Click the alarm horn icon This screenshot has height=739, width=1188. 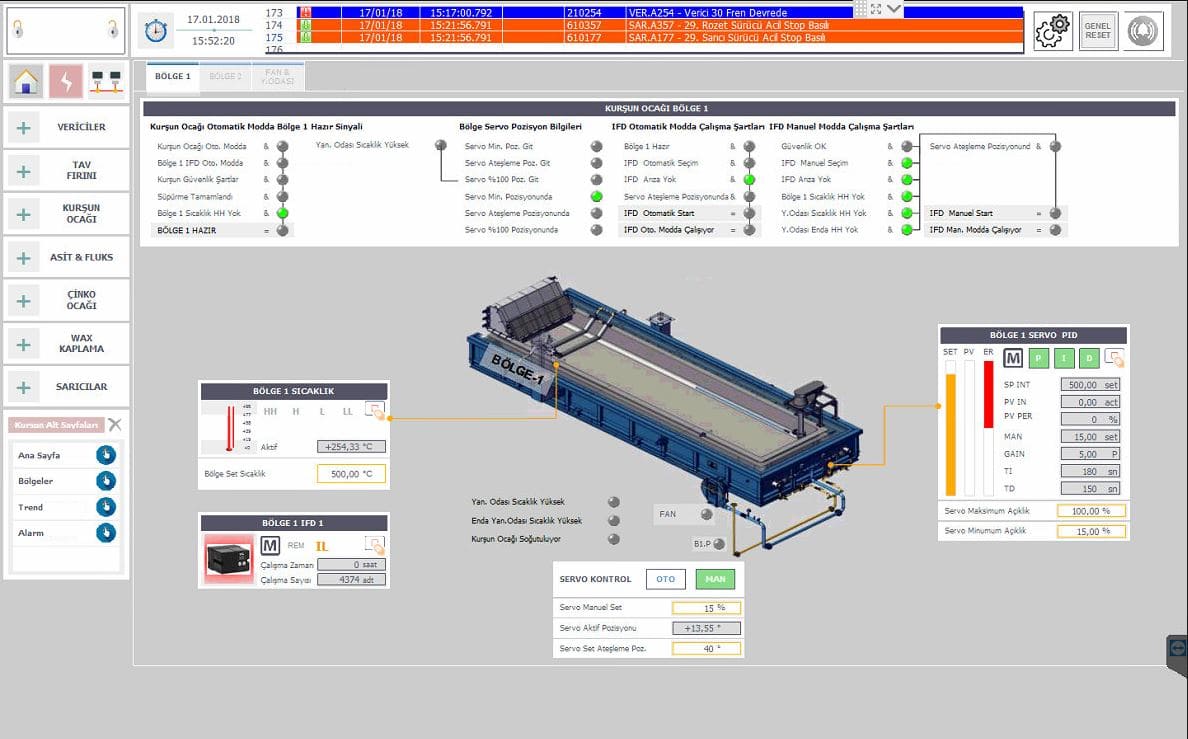[1143, 32]
